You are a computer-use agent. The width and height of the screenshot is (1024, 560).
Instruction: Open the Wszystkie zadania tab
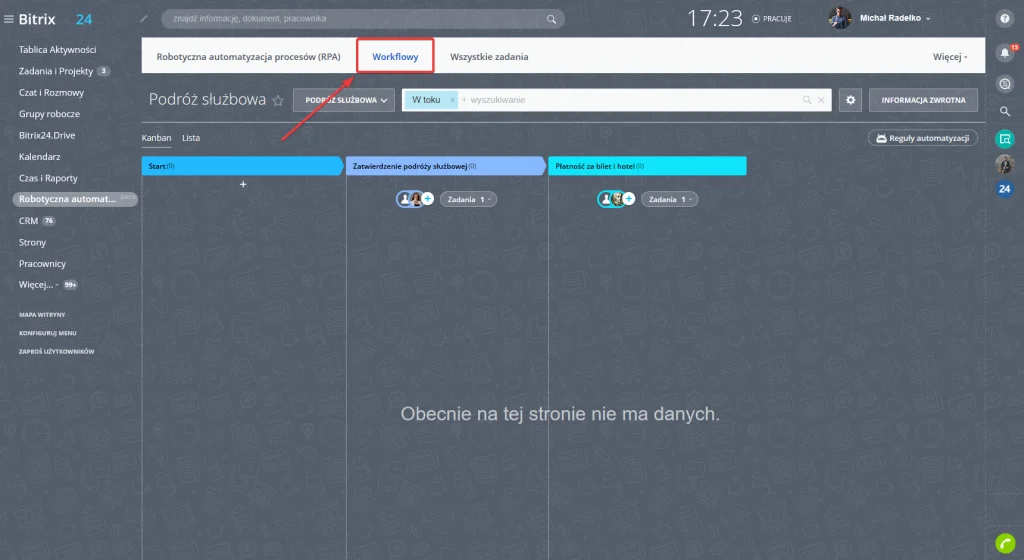489,57
